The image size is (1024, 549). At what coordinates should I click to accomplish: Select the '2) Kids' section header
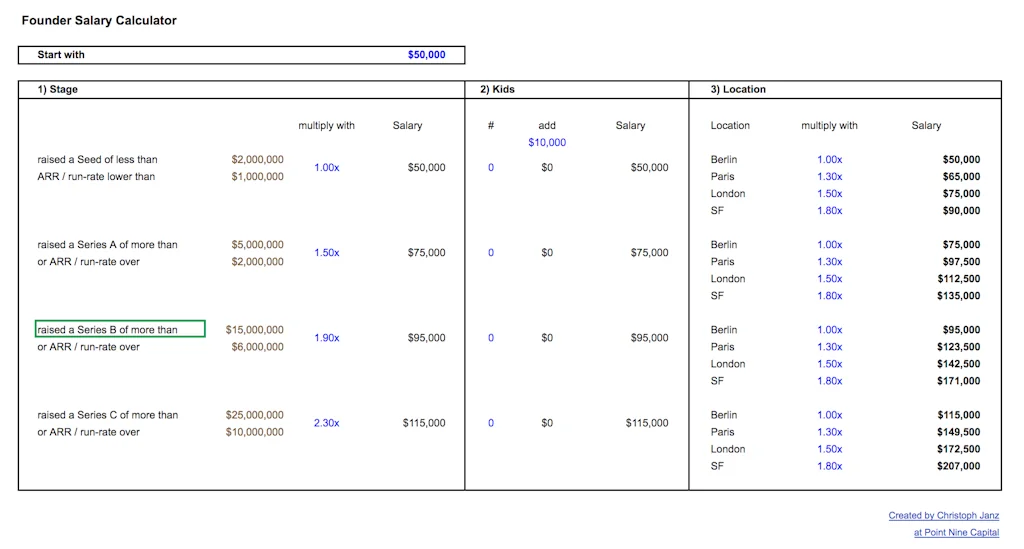pos(497,90)
